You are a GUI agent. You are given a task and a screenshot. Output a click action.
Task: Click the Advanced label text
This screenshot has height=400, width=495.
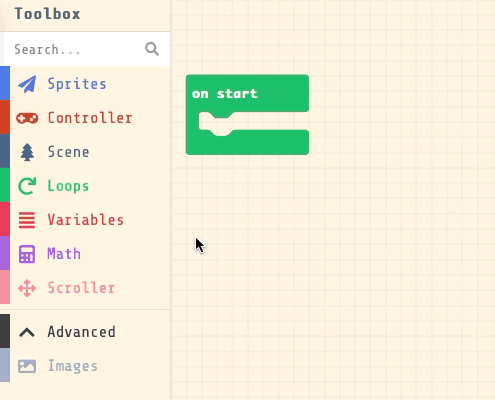tap(82, 332)
